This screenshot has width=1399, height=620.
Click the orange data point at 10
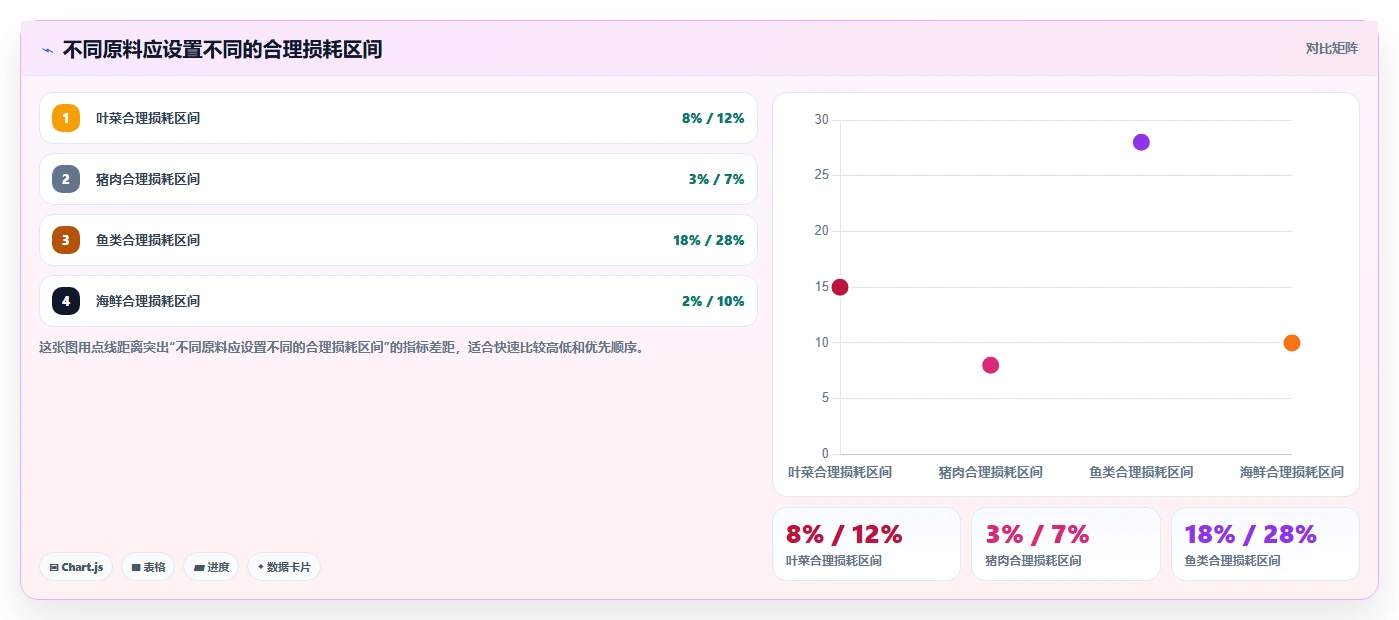tap(1291, 343)
